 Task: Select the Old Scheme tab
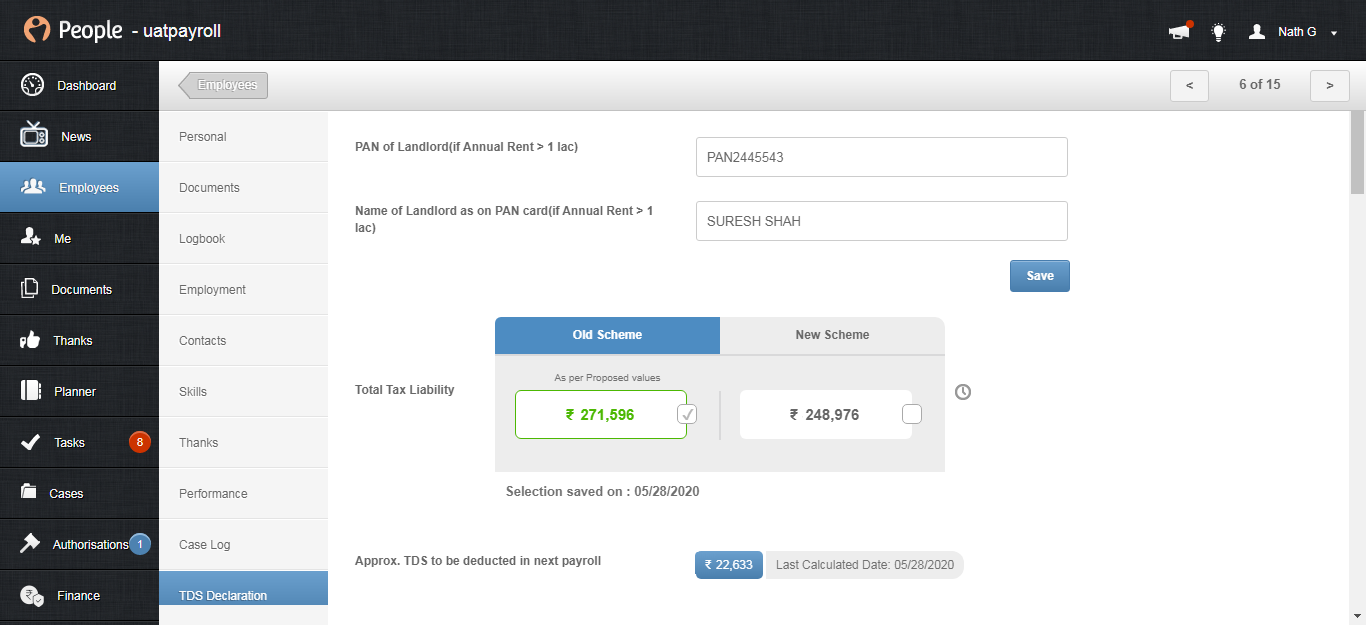pyautogui.click(x=607, y=335)
